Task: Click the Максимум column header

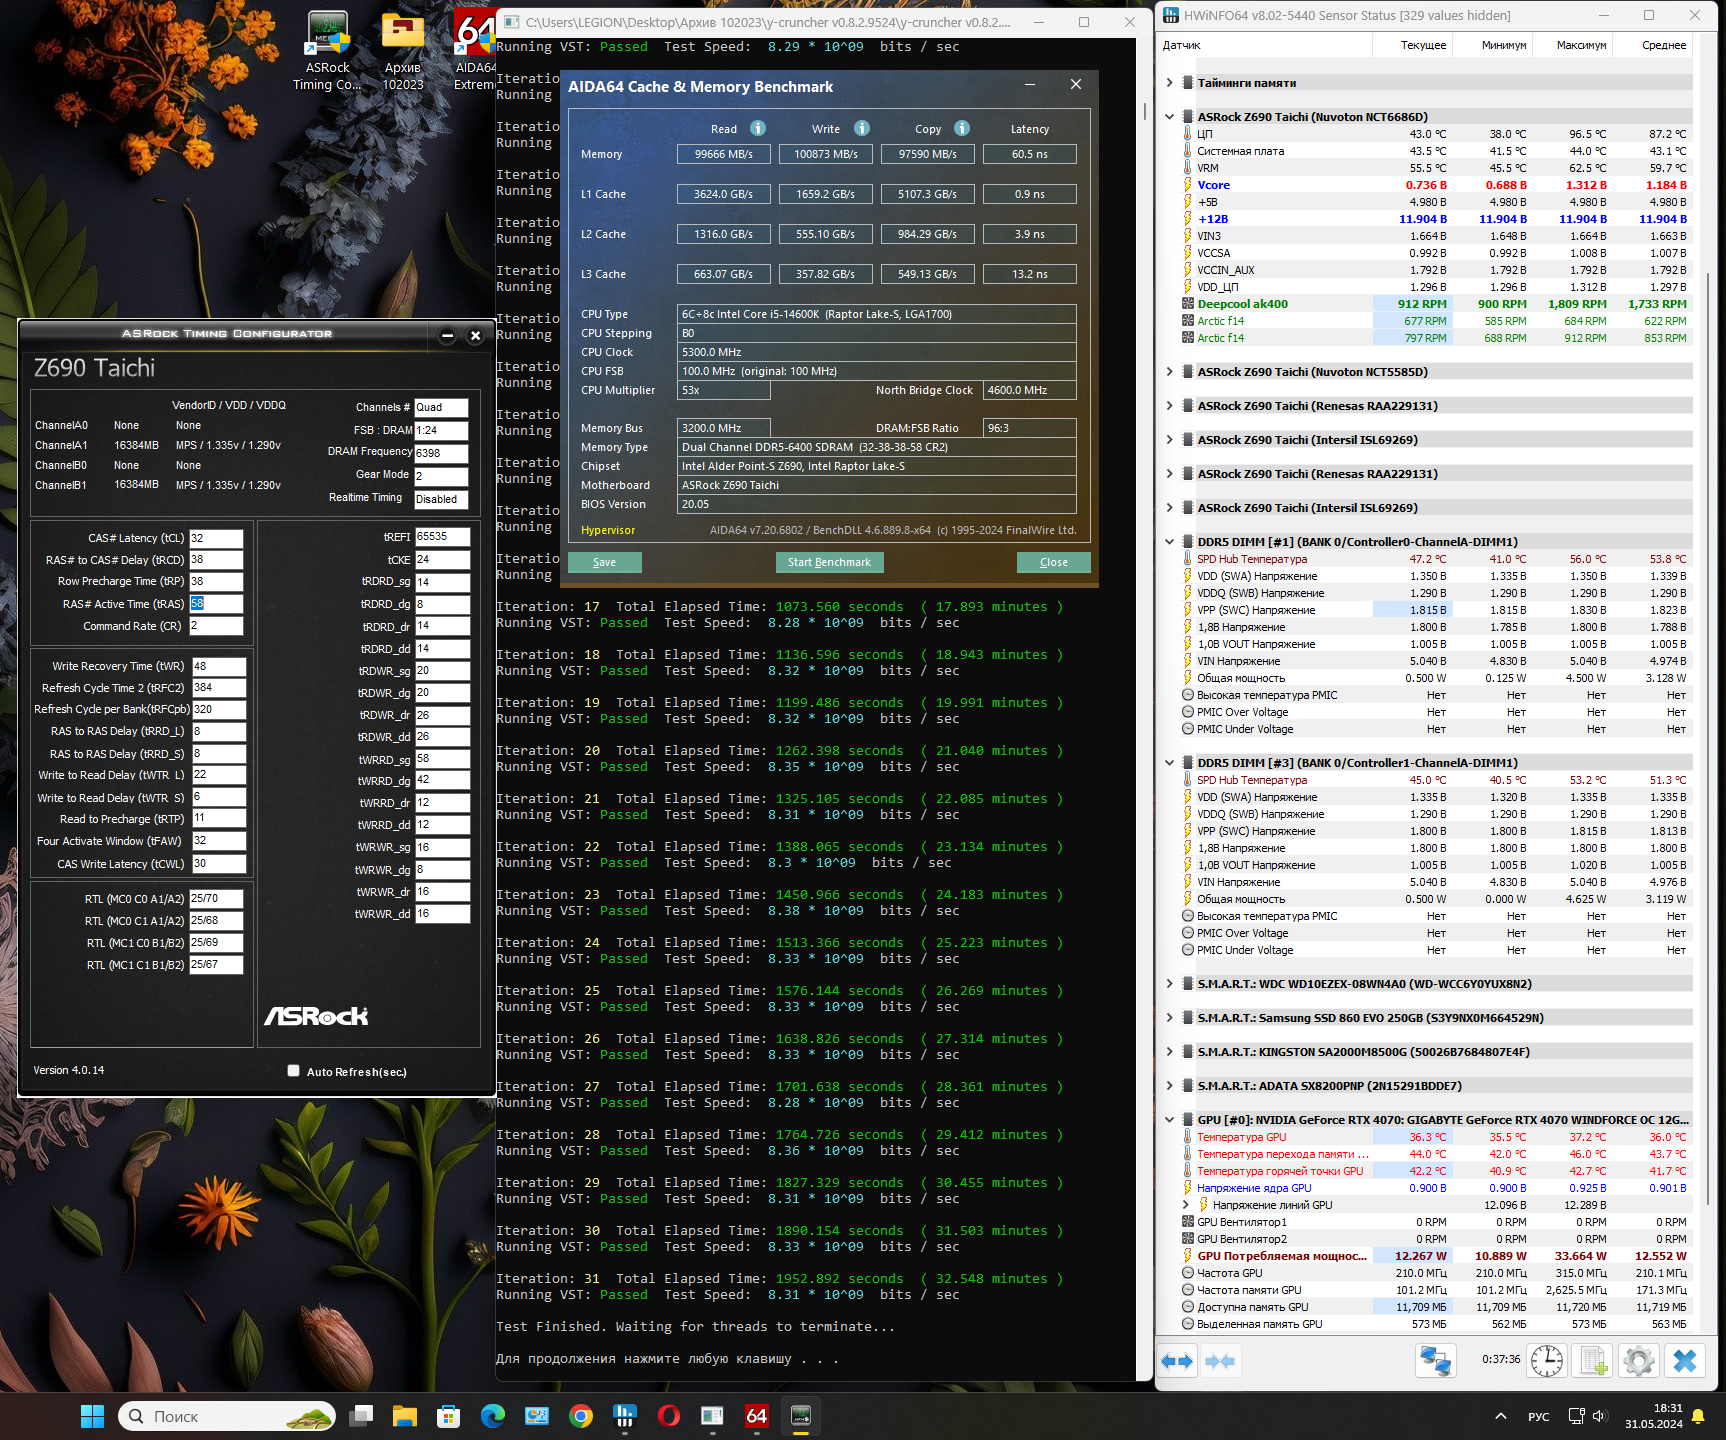Action: (1572, 45)
